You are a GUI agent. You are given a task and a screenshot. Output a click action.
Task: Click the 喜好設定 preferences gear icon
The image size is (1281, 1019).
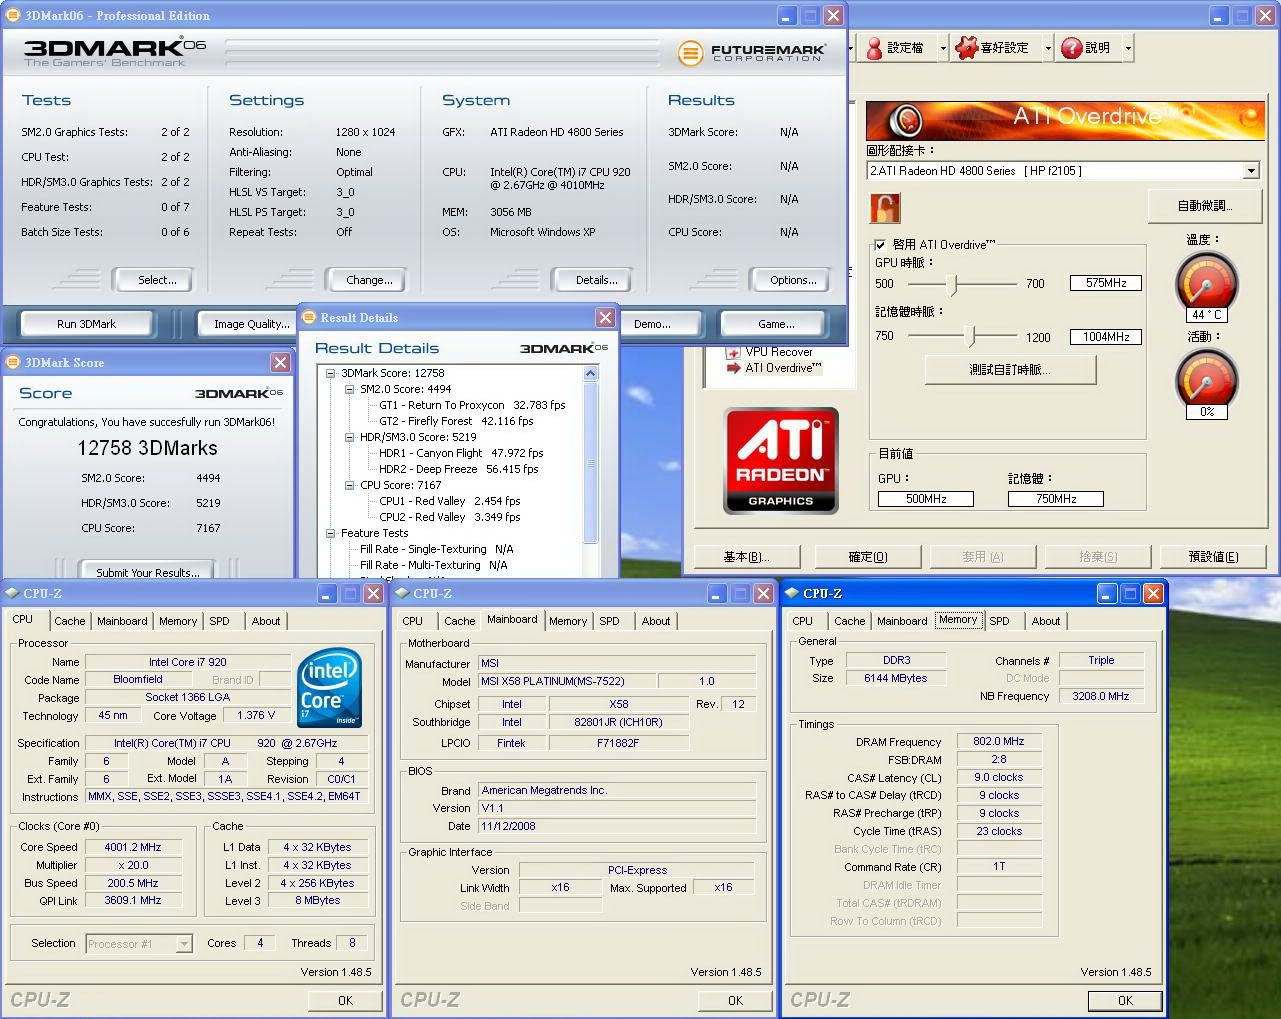point(966,47)
